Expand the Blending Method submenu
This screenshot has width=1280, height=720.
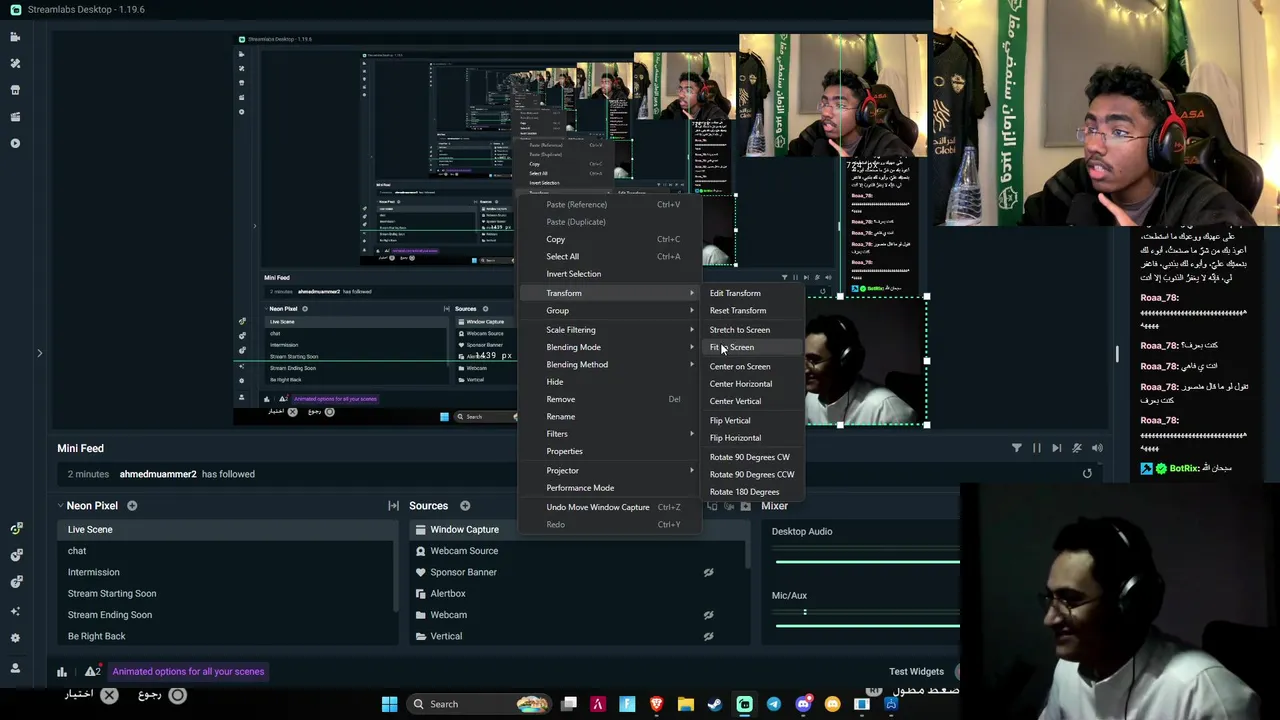click(x=610, y=365)
